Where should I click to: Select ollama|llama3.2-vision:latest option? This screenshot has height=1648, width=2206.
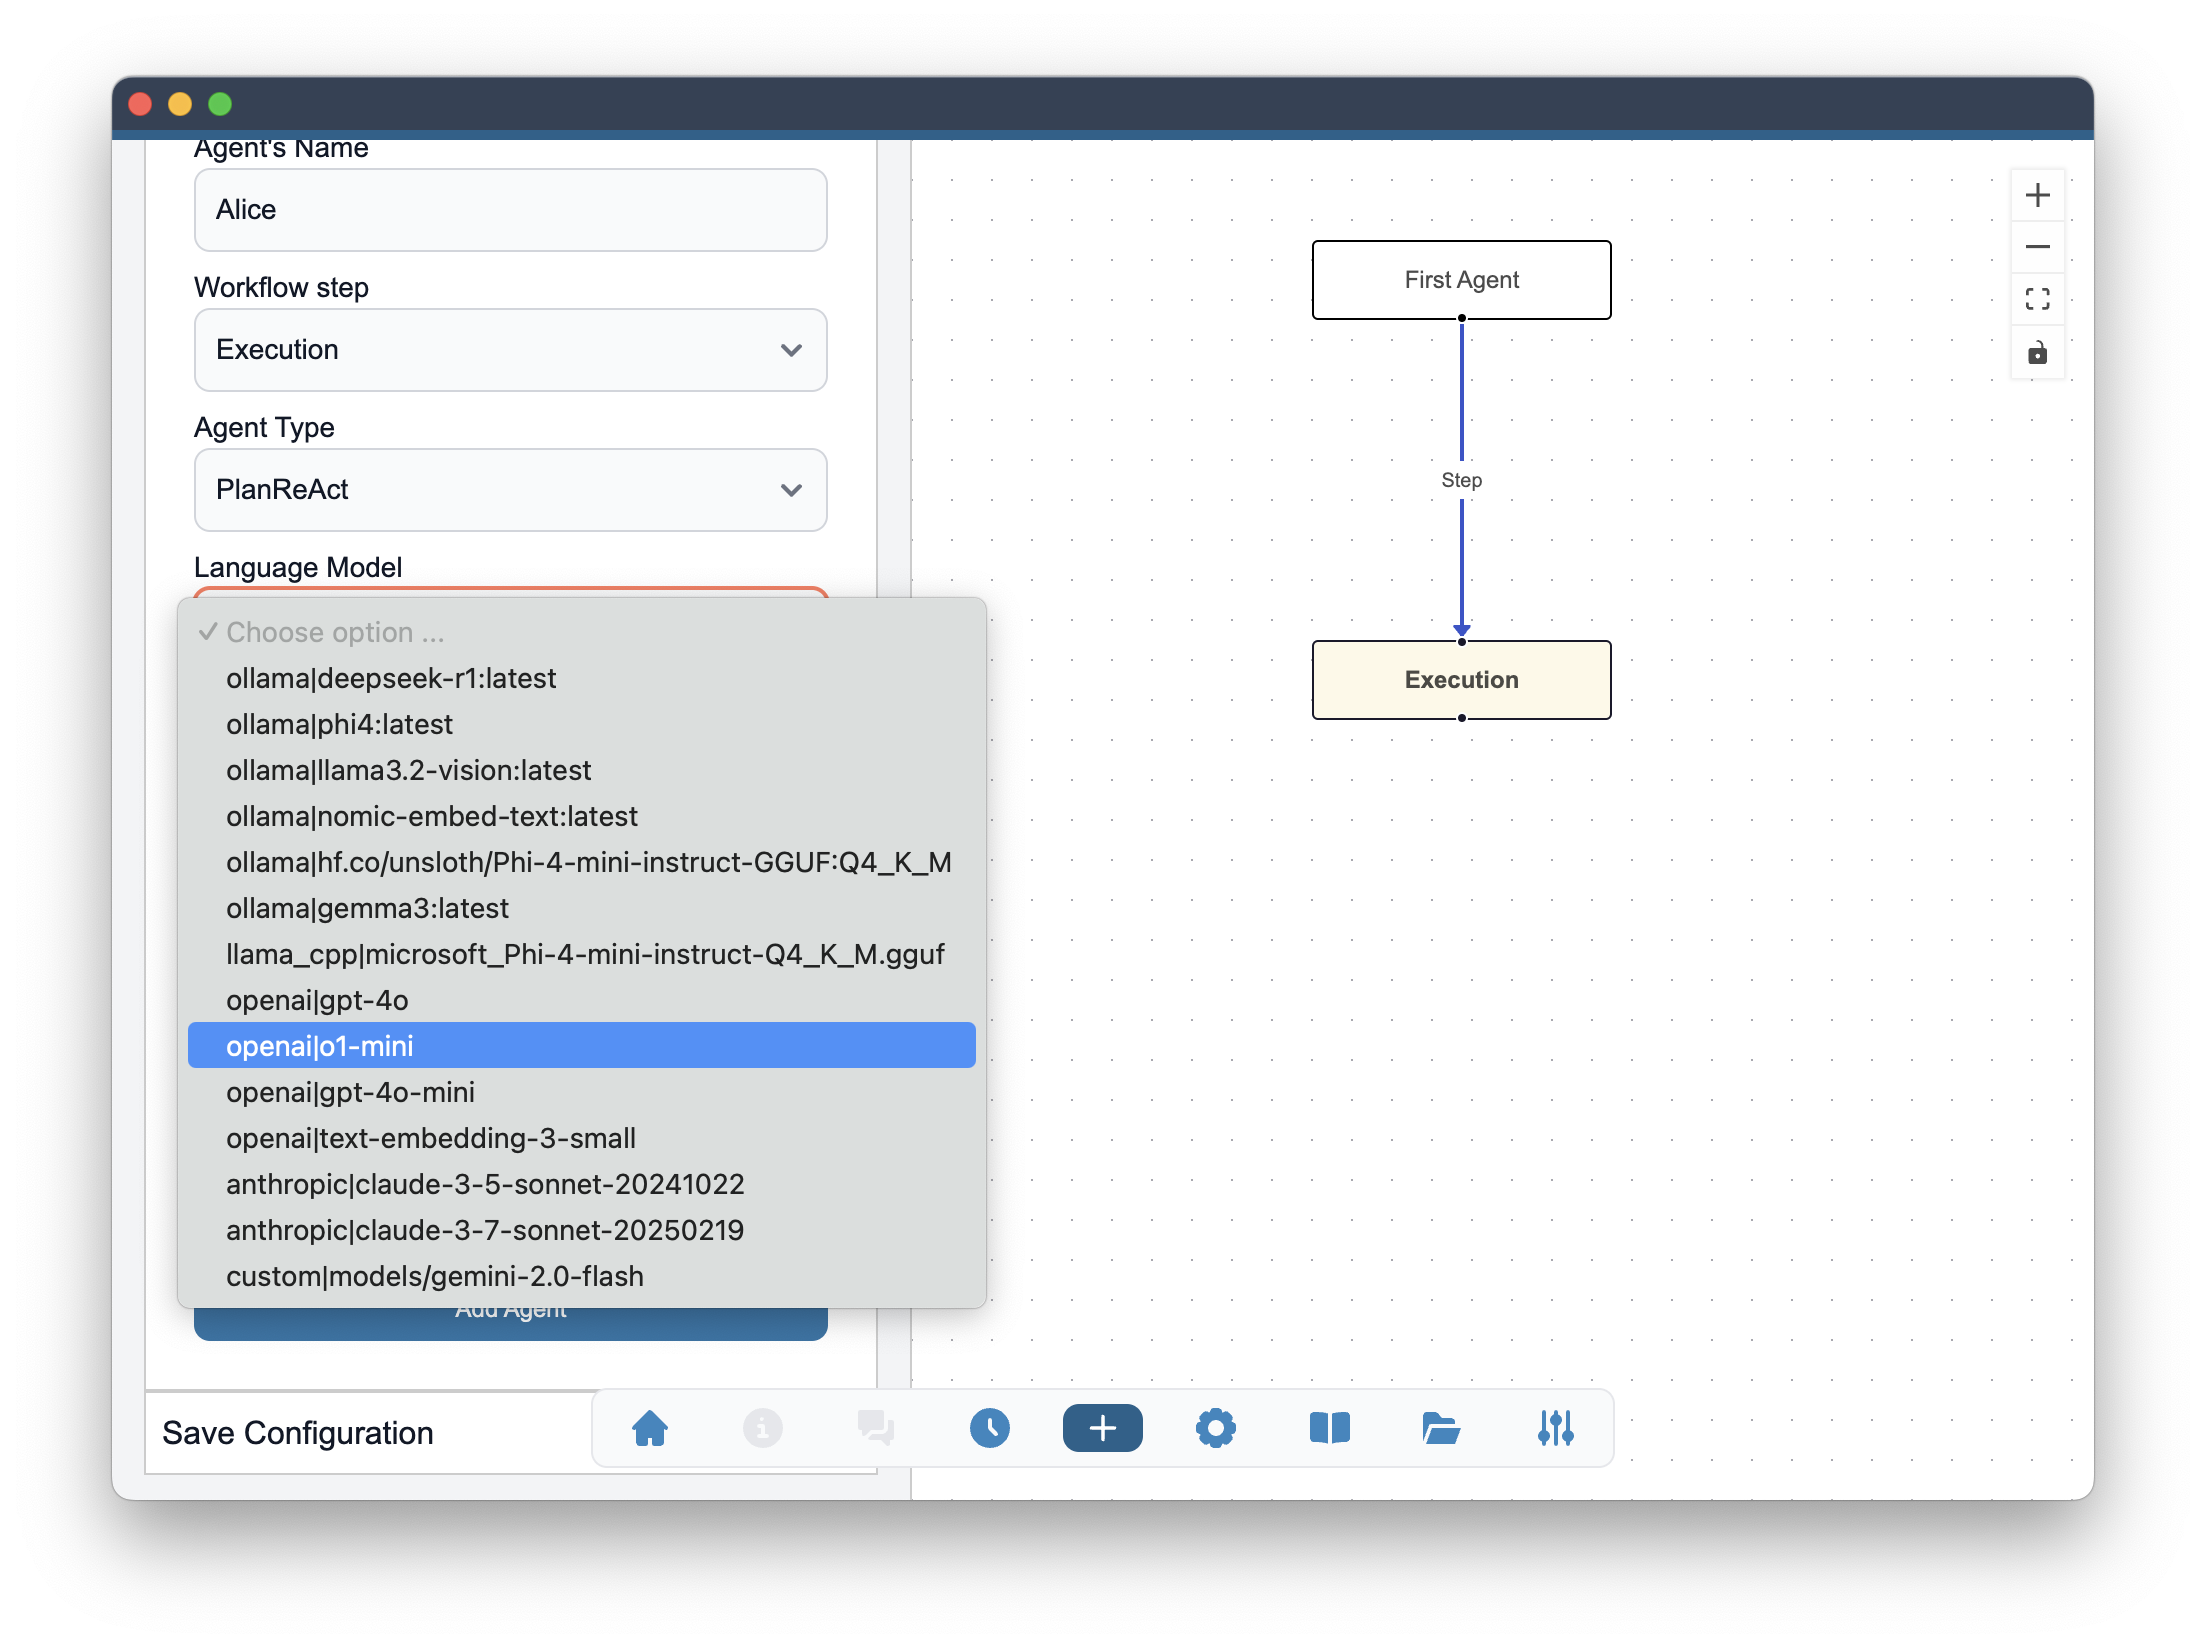(582, 771)
